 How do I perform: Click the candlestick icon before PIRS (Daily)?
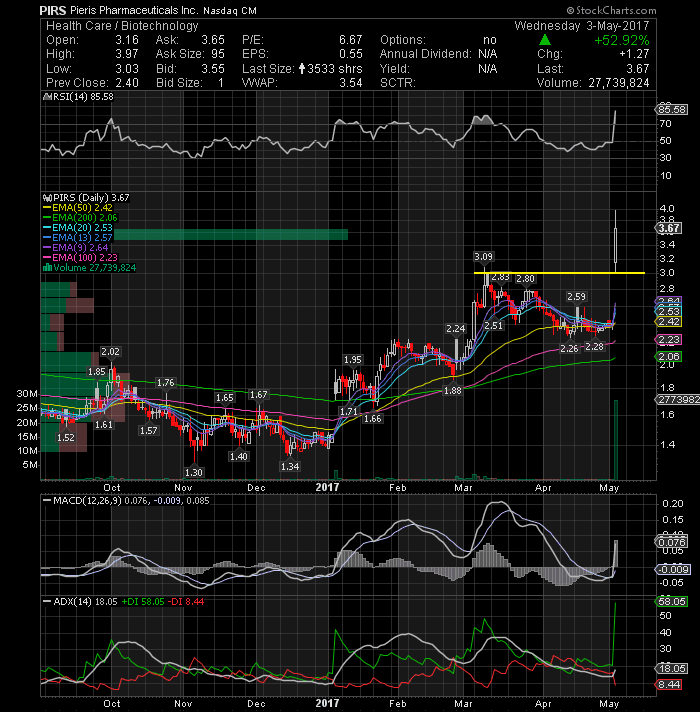click(47, 198)
